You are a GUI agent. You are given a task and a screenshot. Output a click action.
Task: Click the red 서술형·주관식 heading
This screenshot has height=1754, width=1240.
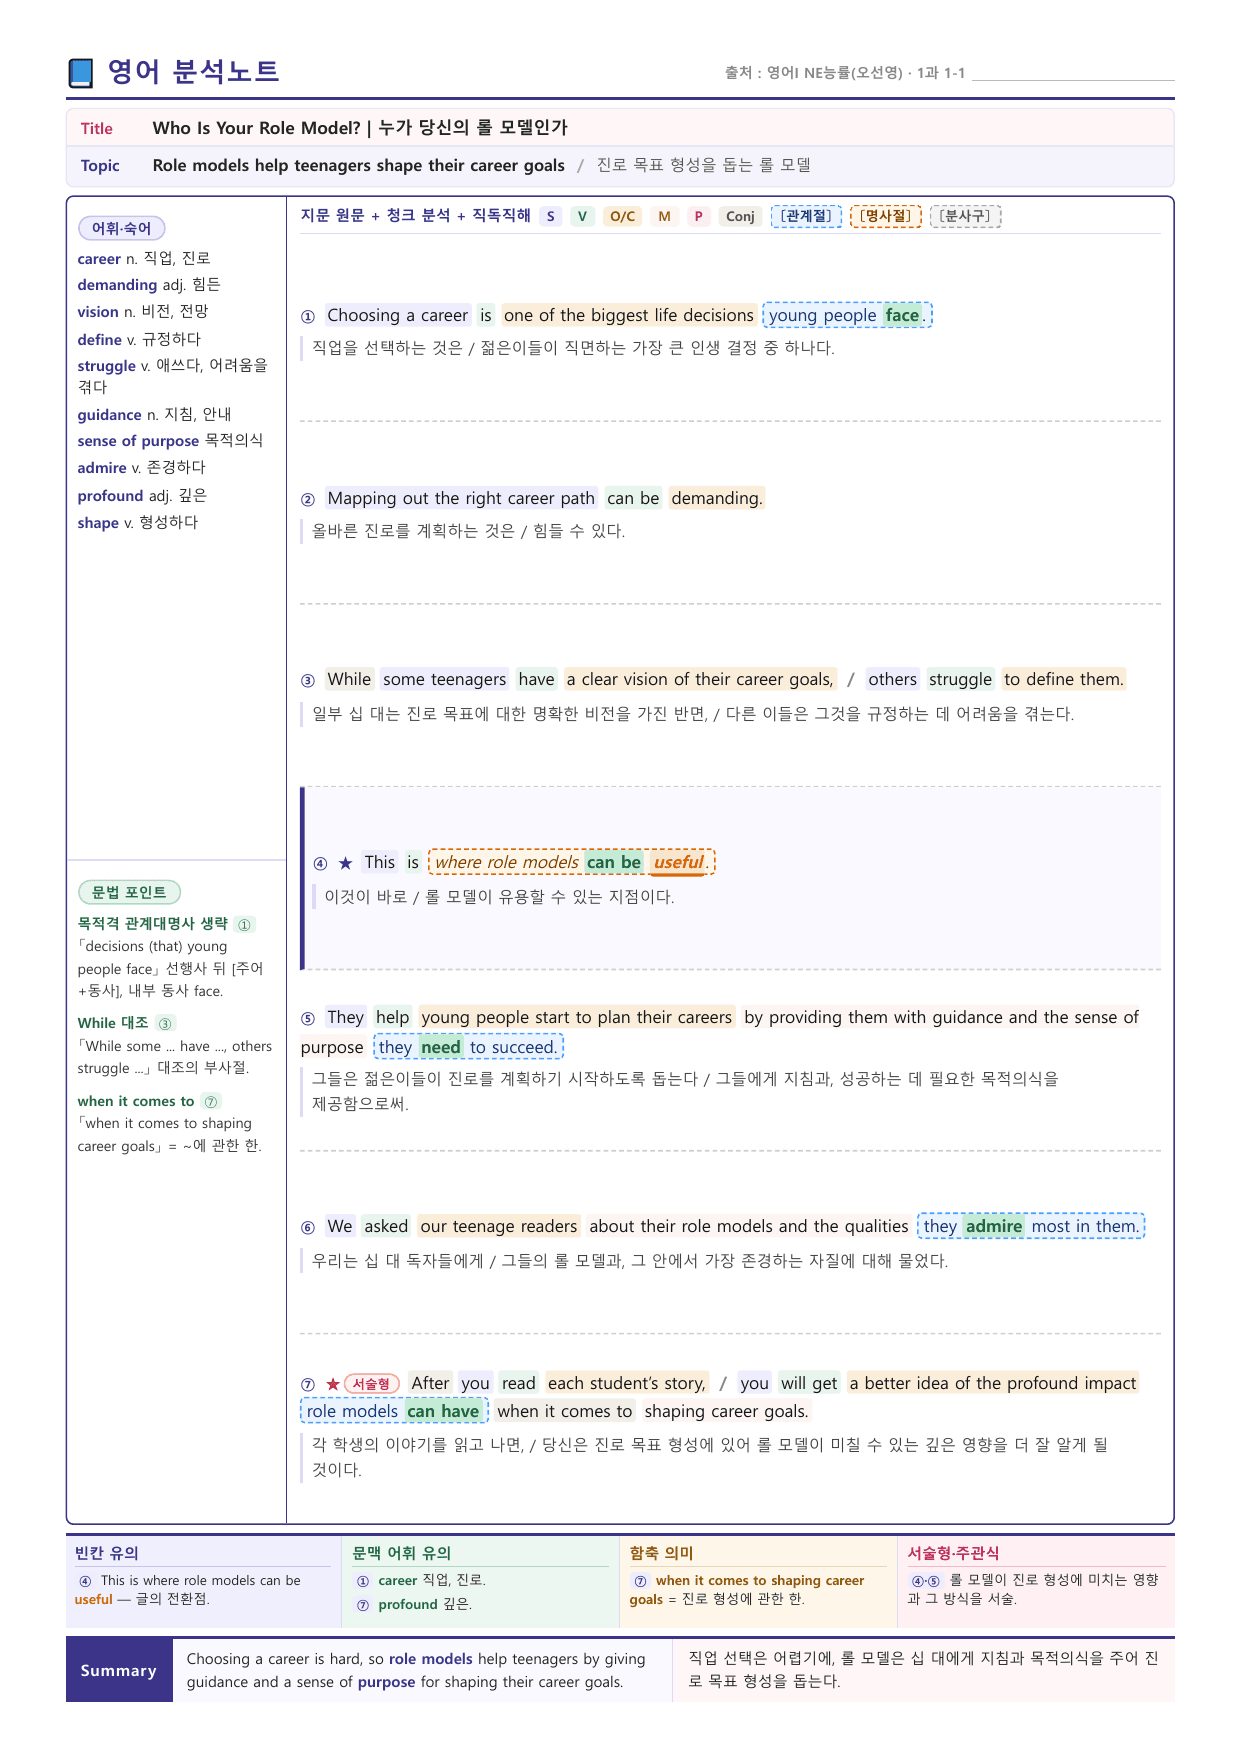tap(953, 1553)
